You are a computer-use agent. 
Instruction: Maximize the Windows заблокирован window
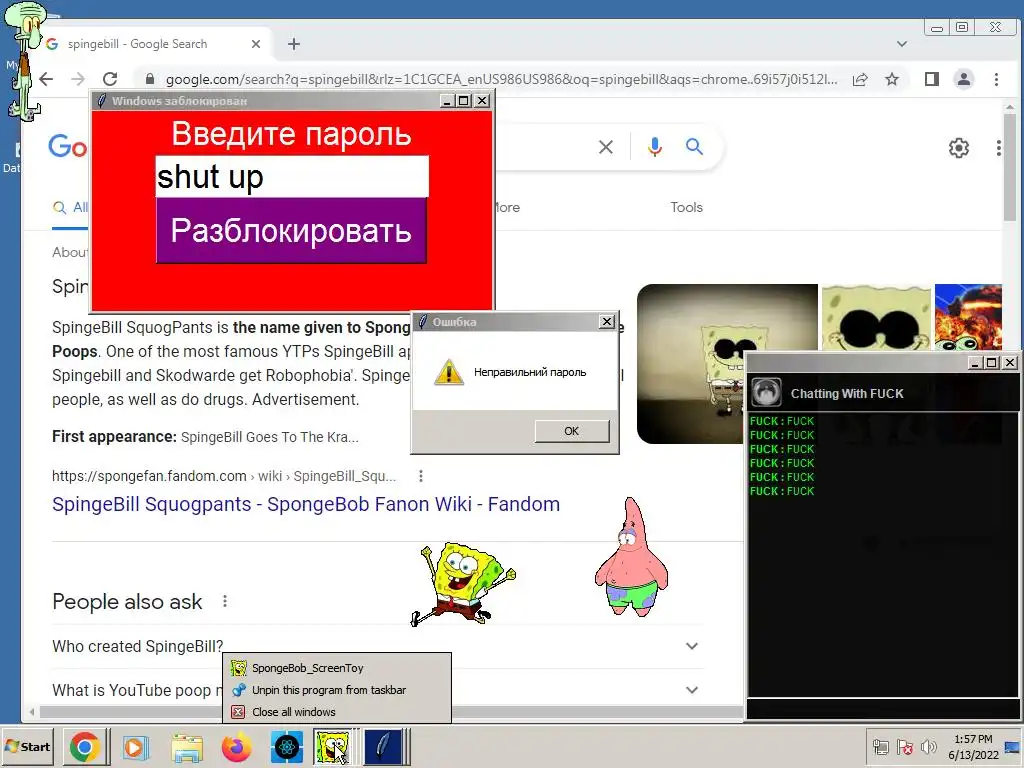(x=464, y=101)
